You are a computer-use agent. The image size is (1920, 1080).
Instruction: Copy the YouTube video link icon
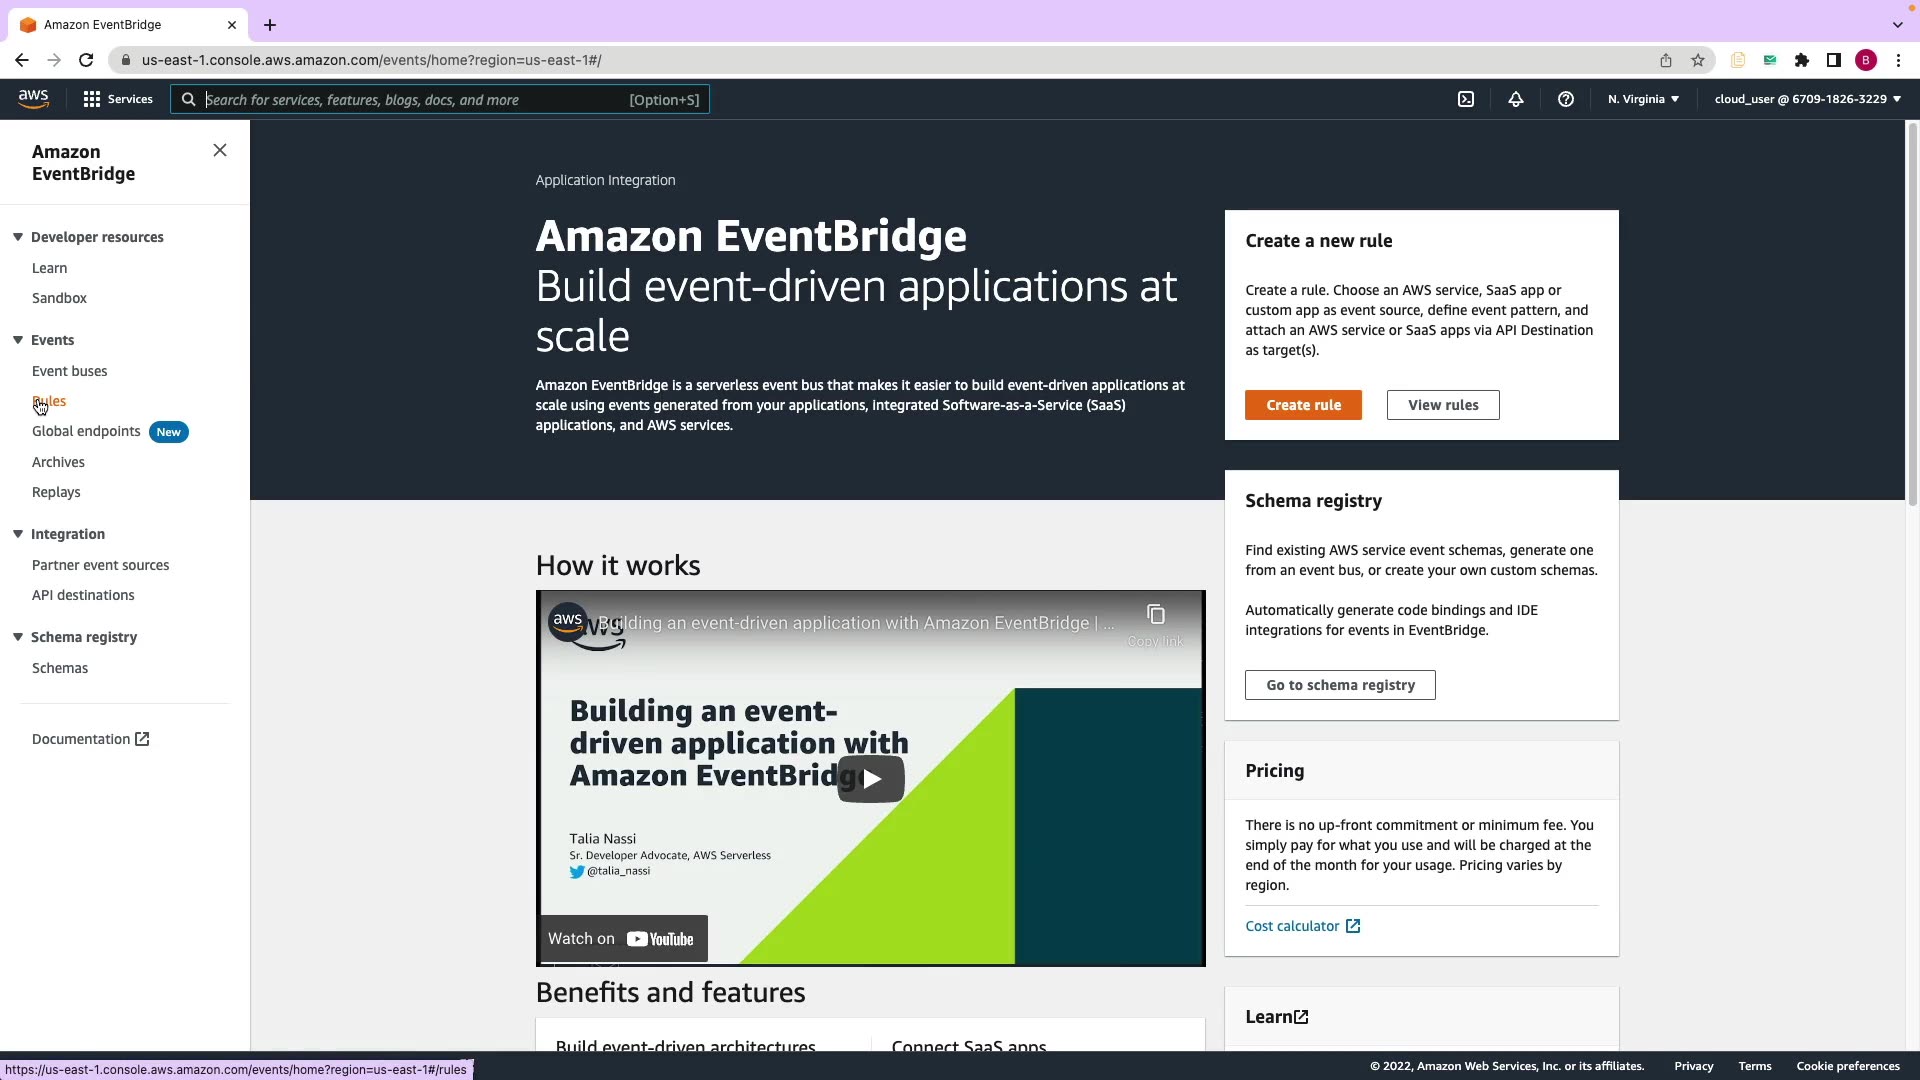1155,614
